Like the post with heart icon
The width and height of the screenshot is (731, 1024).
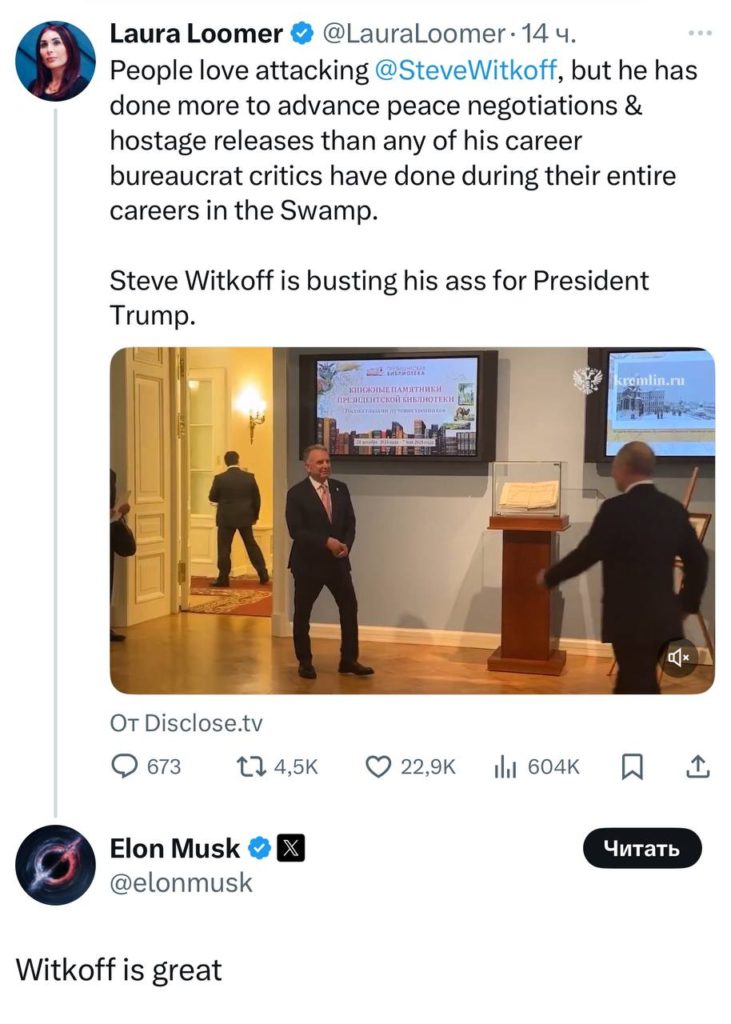tap(378, 767)
